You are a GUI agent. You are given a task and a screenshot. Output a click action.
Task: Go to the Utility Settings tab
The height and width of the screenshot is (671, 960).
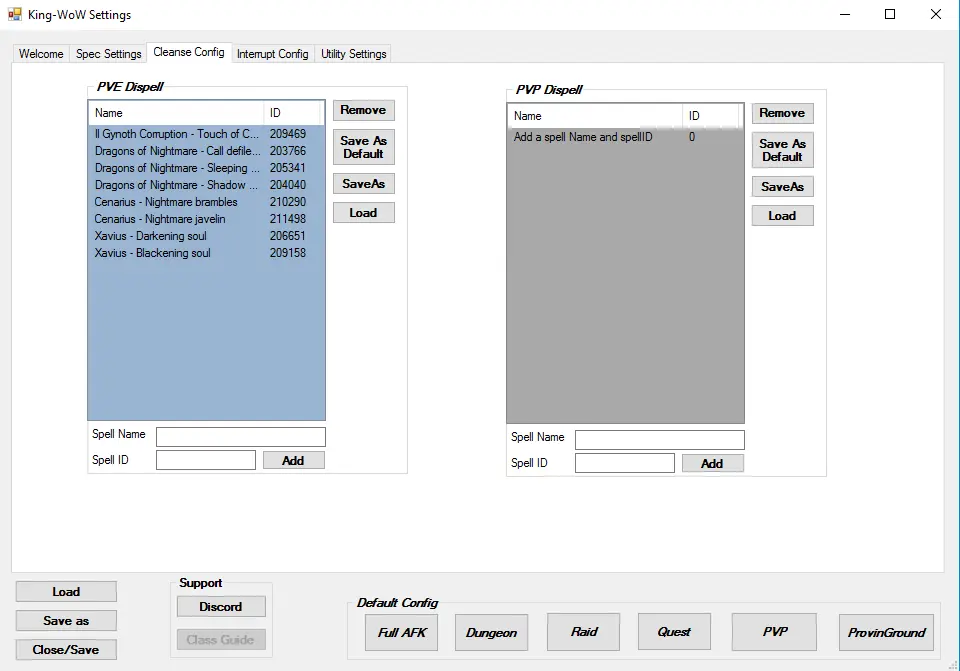[353, 54]
